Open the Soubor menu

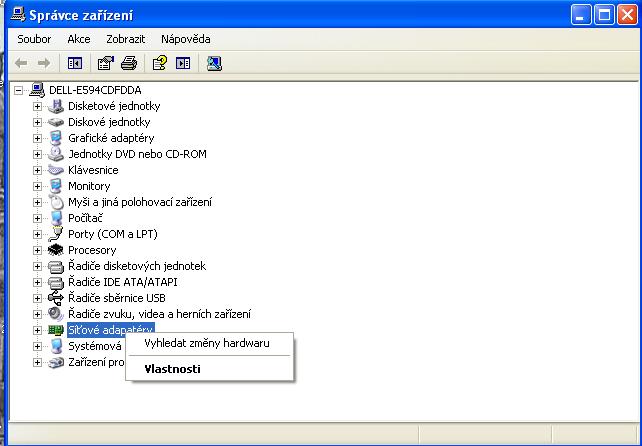click(34, 39)
